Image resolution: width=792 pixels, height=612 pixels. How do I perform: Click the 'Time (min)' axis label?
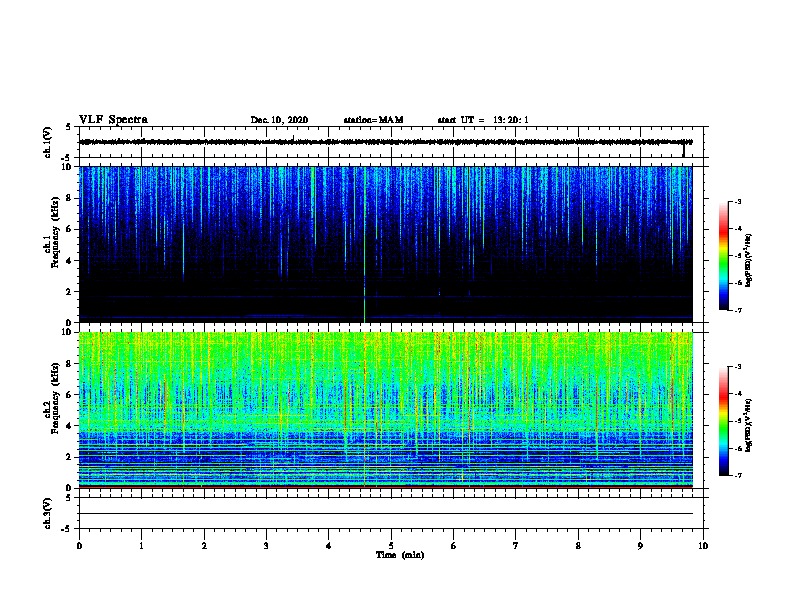(400, 555)
